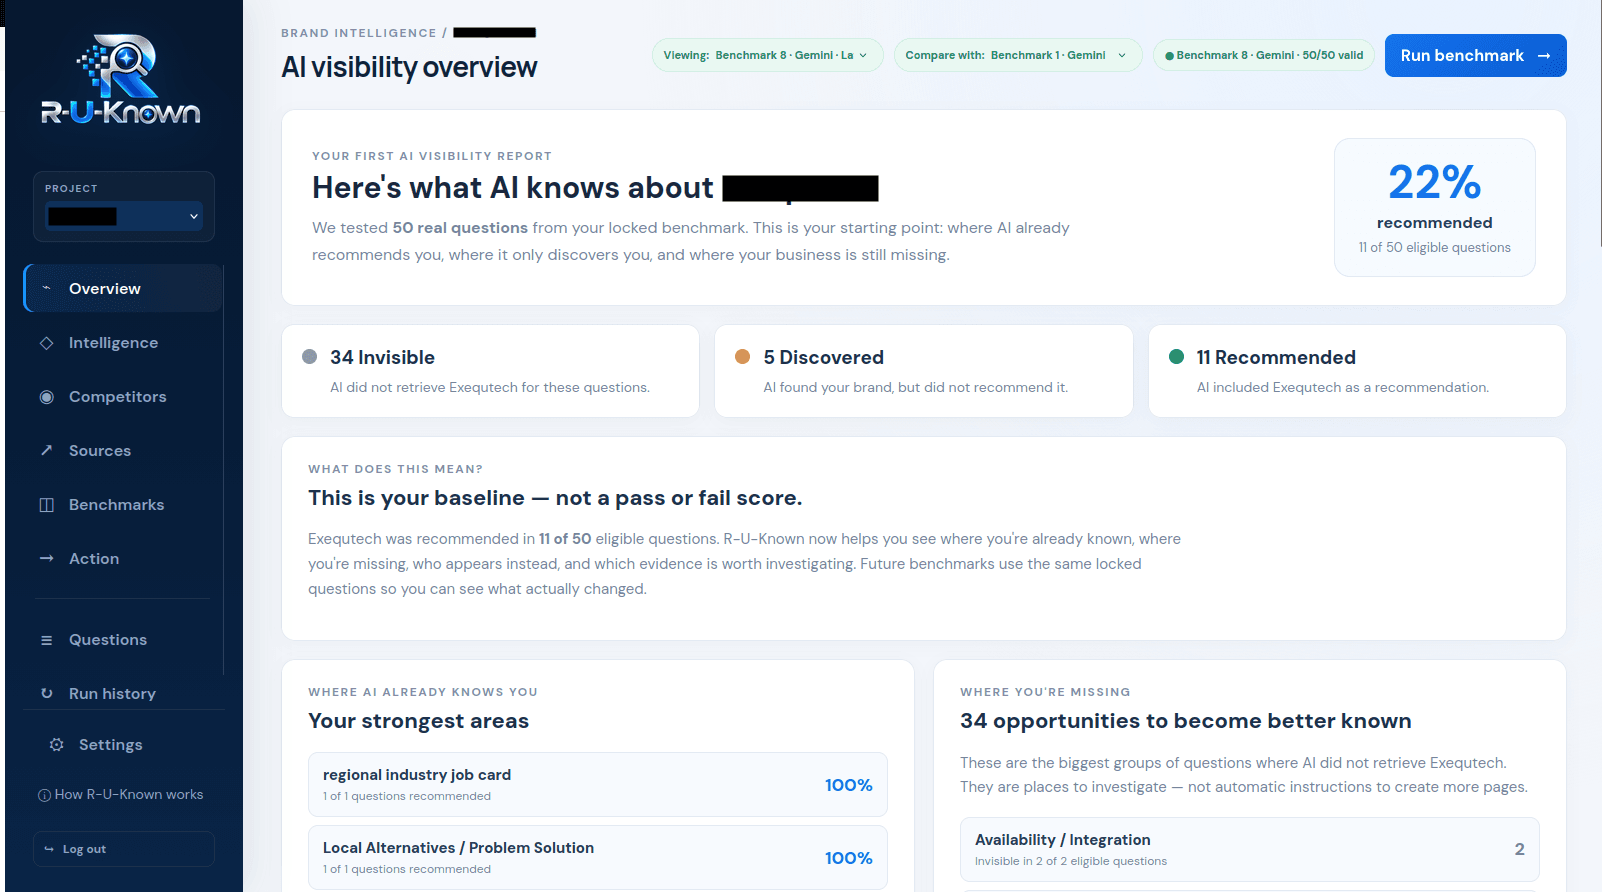Click the Action arrow icon
The width and height of the screenshot is (1602, 892).
[46, 558]
